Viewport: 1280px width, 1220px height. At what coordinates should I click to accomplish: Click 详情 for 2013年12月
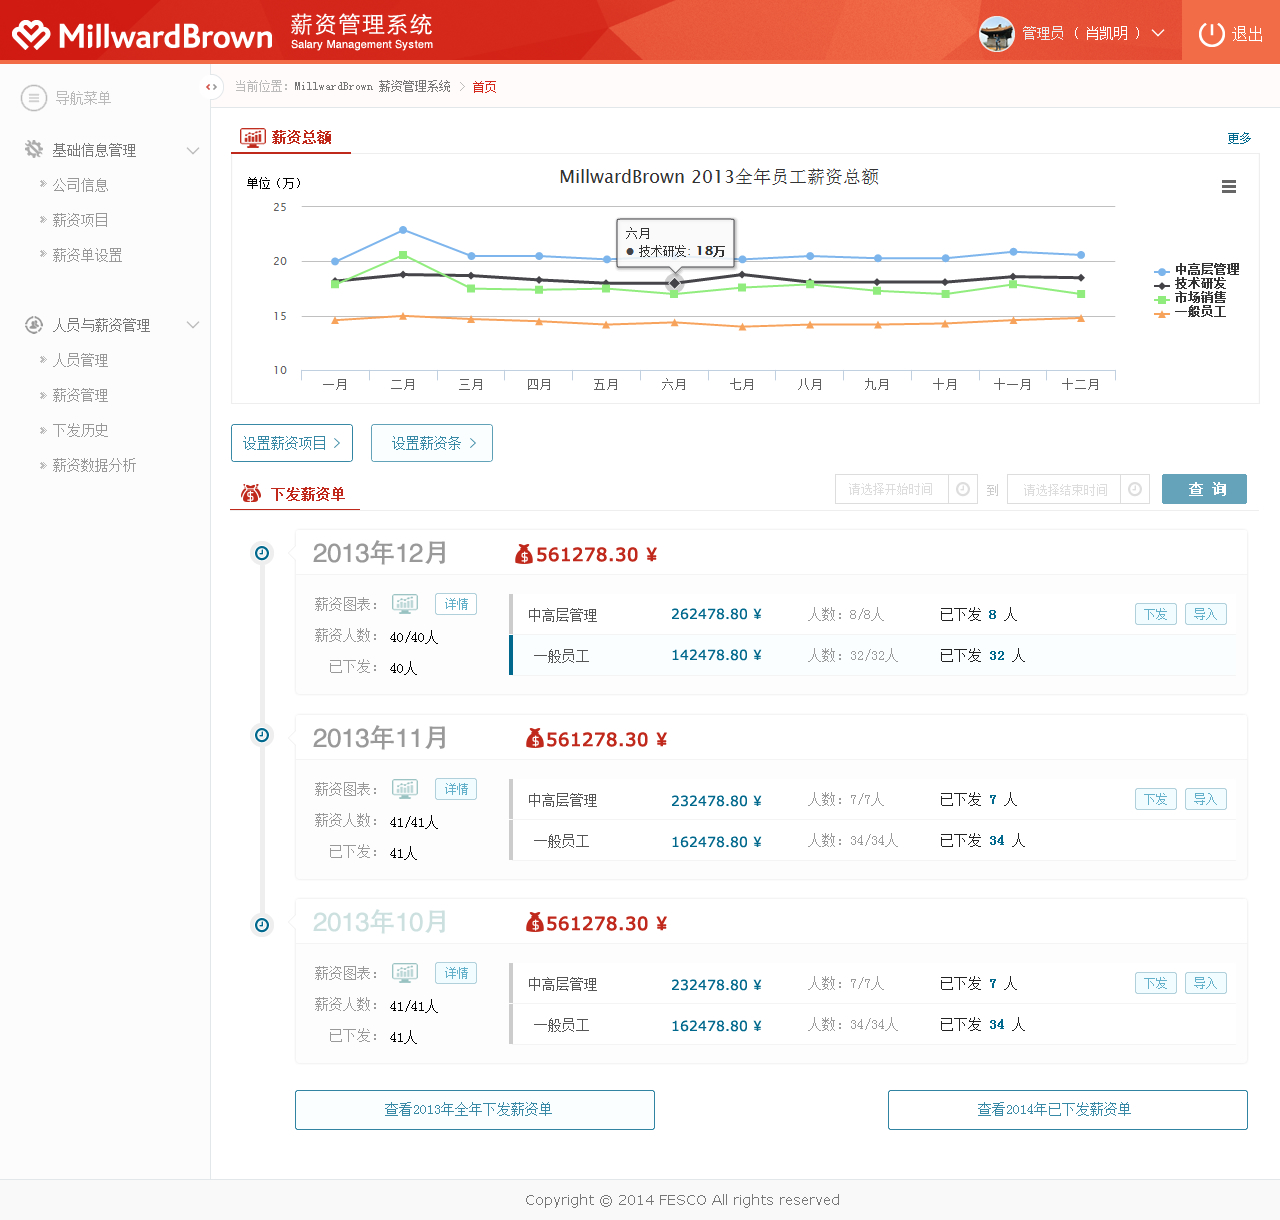[x=456, y=604]
